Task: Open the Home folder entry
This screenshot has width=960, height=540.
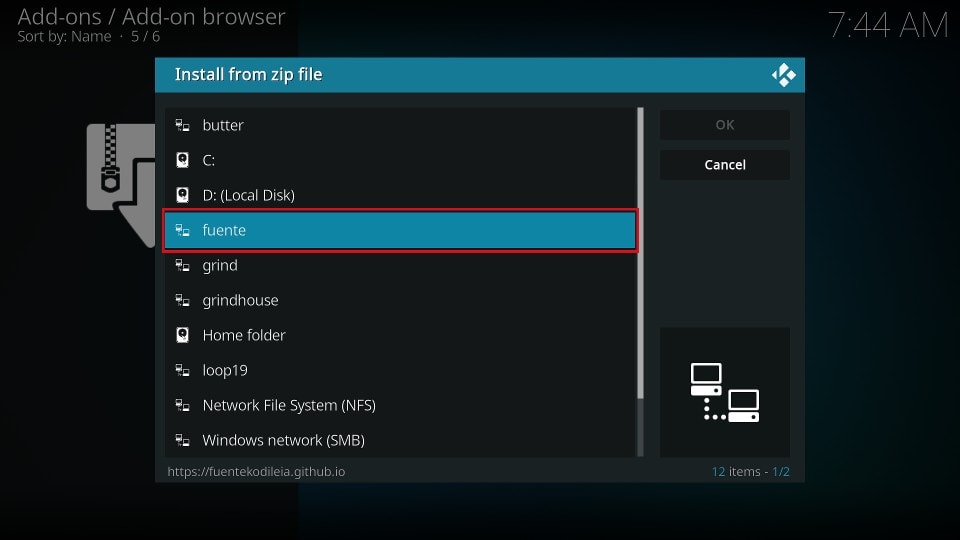Action: pyautogui.click(x=400, y=335)
